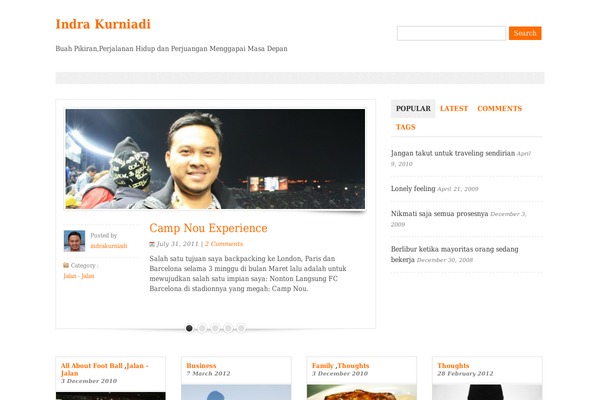Open 'Berlibur ketika mayoritas orang sedang bekerja' post

455,254
